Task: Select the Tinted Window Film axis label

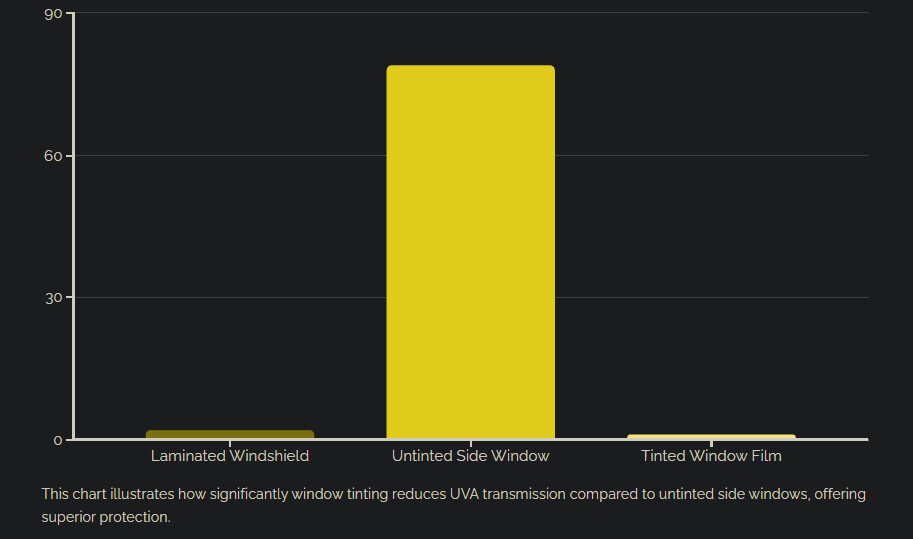Action: [711, 456]
